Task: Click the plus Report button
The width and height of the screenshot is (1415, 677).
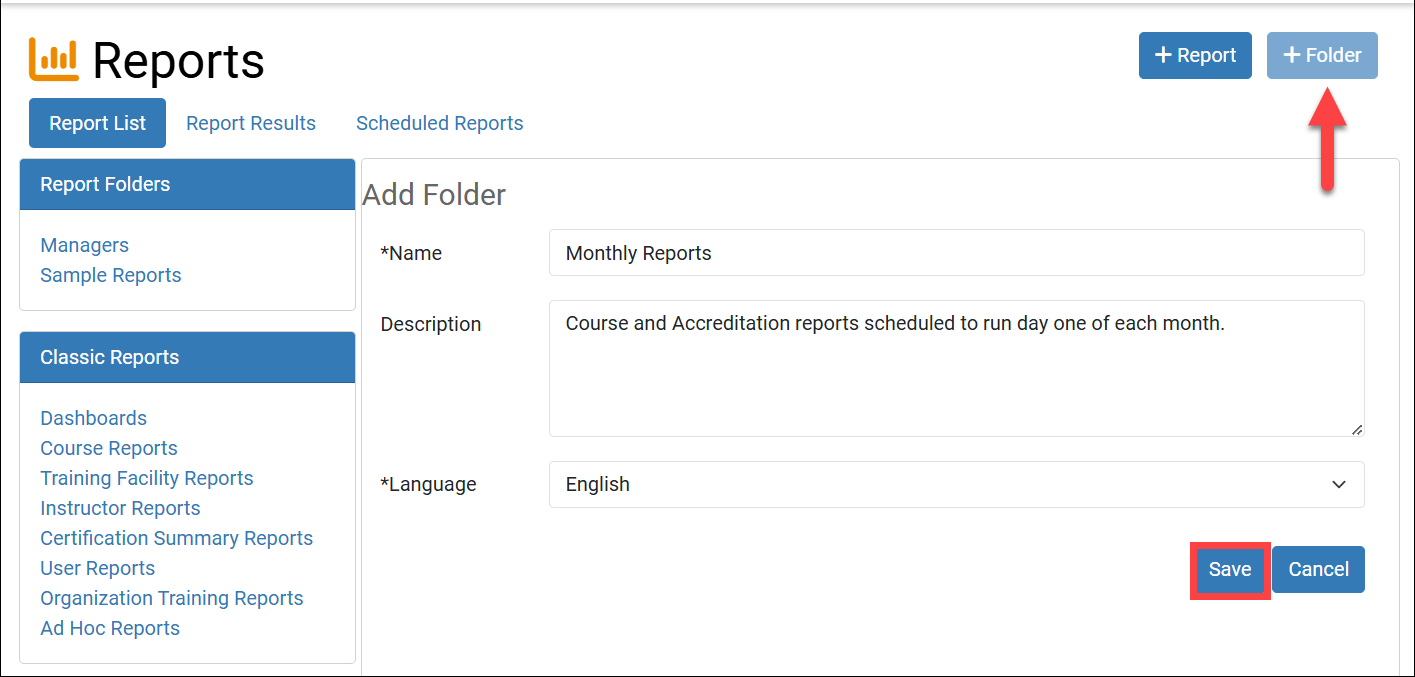Action: point(1195,56)
